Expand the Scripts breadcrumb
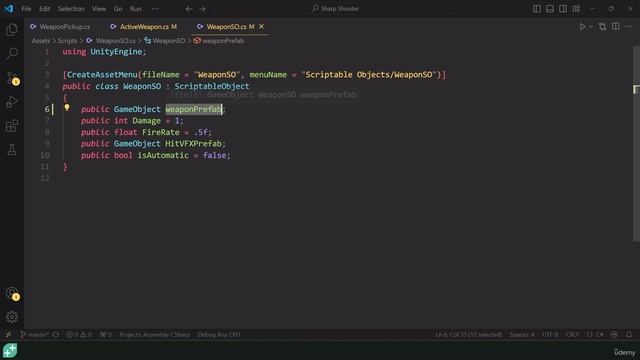 pos(67,41)
